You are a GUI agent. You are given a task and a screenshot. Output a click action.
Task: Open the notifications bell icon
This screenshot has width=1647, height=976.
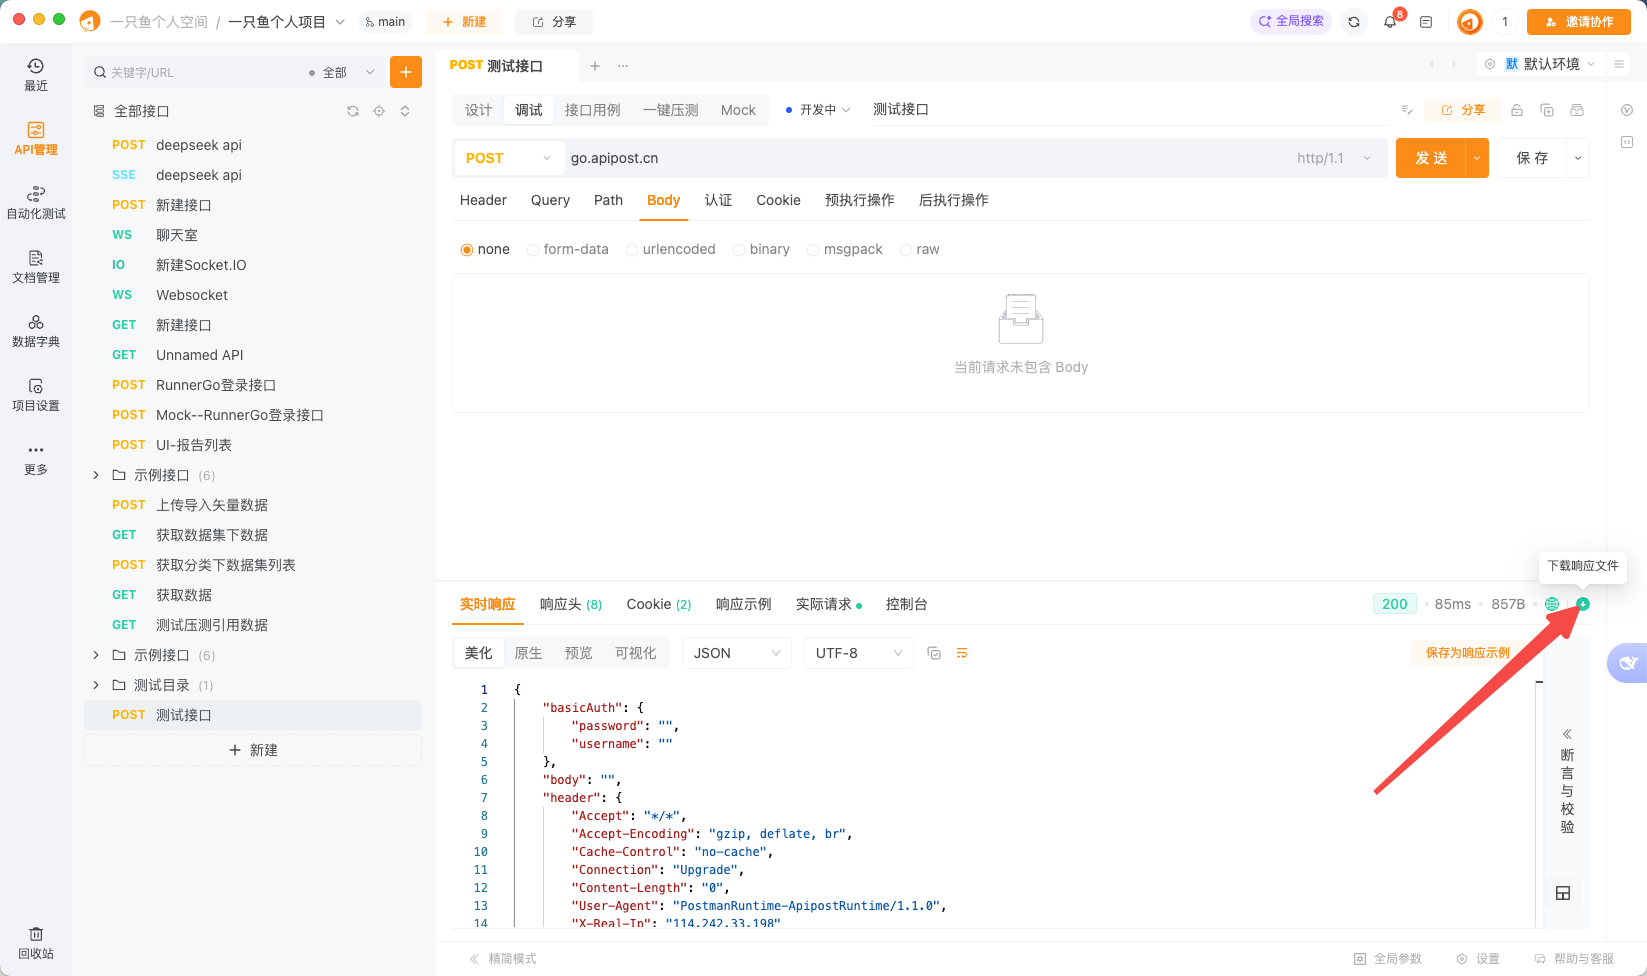tap(1390, 22)
